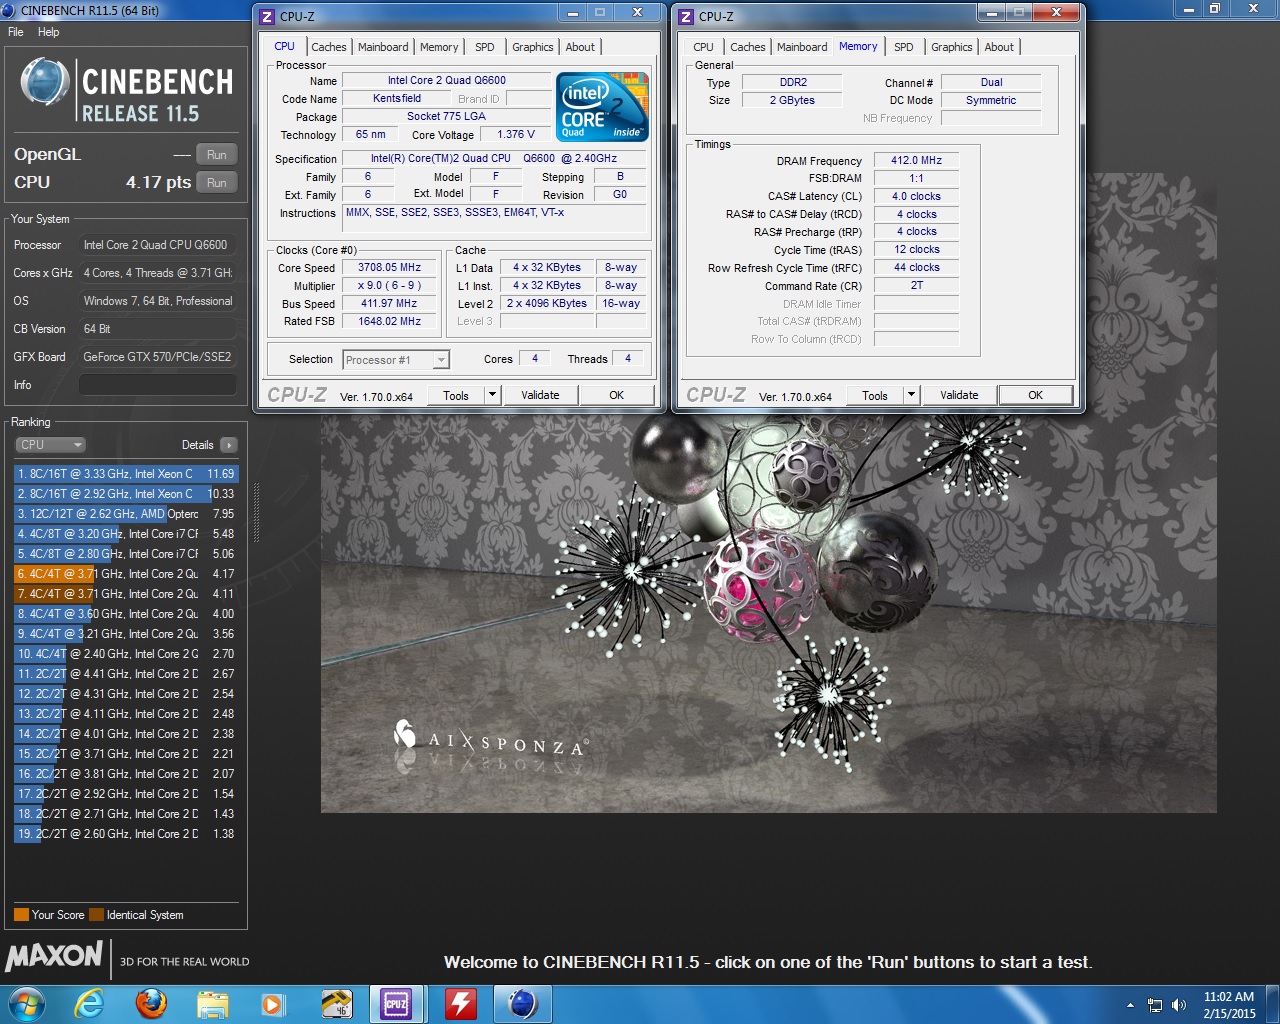Click Tools button in left CPU-Z
This screenshot has height=1024, width=1280.
(x=456, y=395)
